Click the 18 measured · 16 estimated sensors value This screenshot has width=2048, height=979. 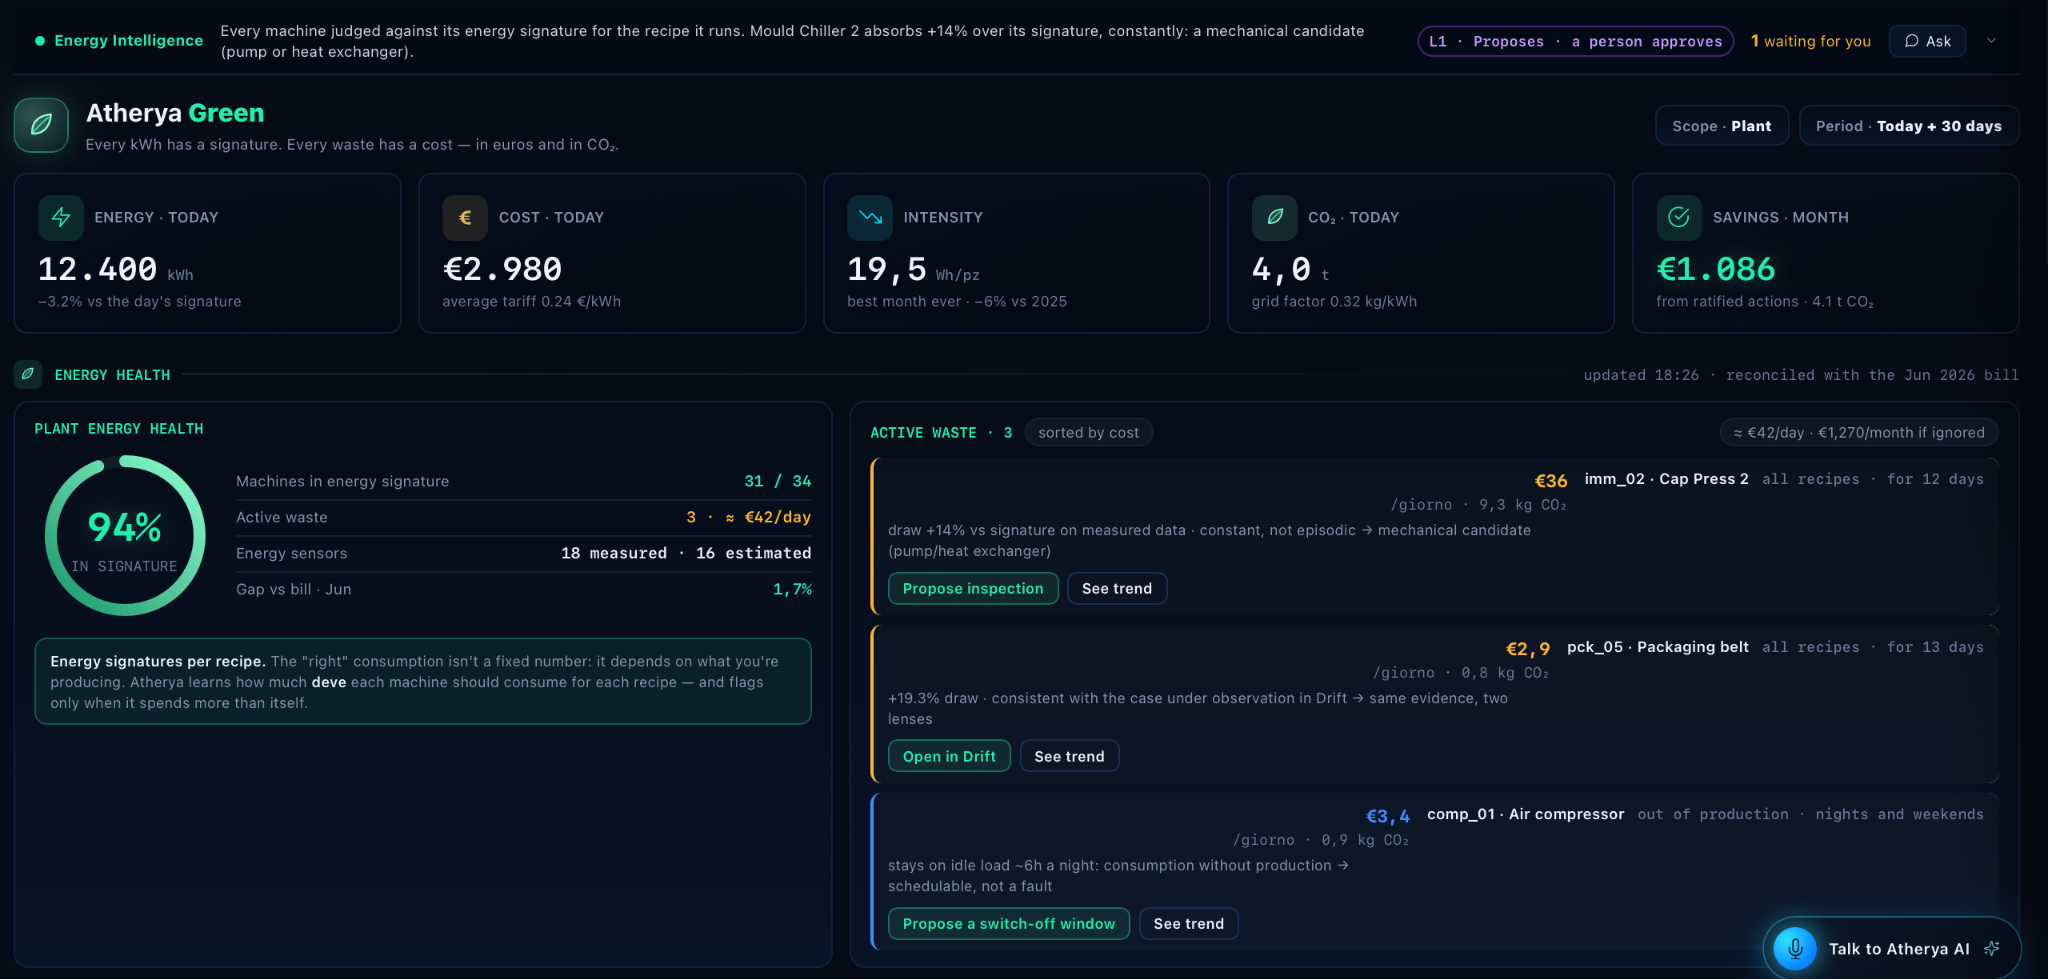[686, 553]
